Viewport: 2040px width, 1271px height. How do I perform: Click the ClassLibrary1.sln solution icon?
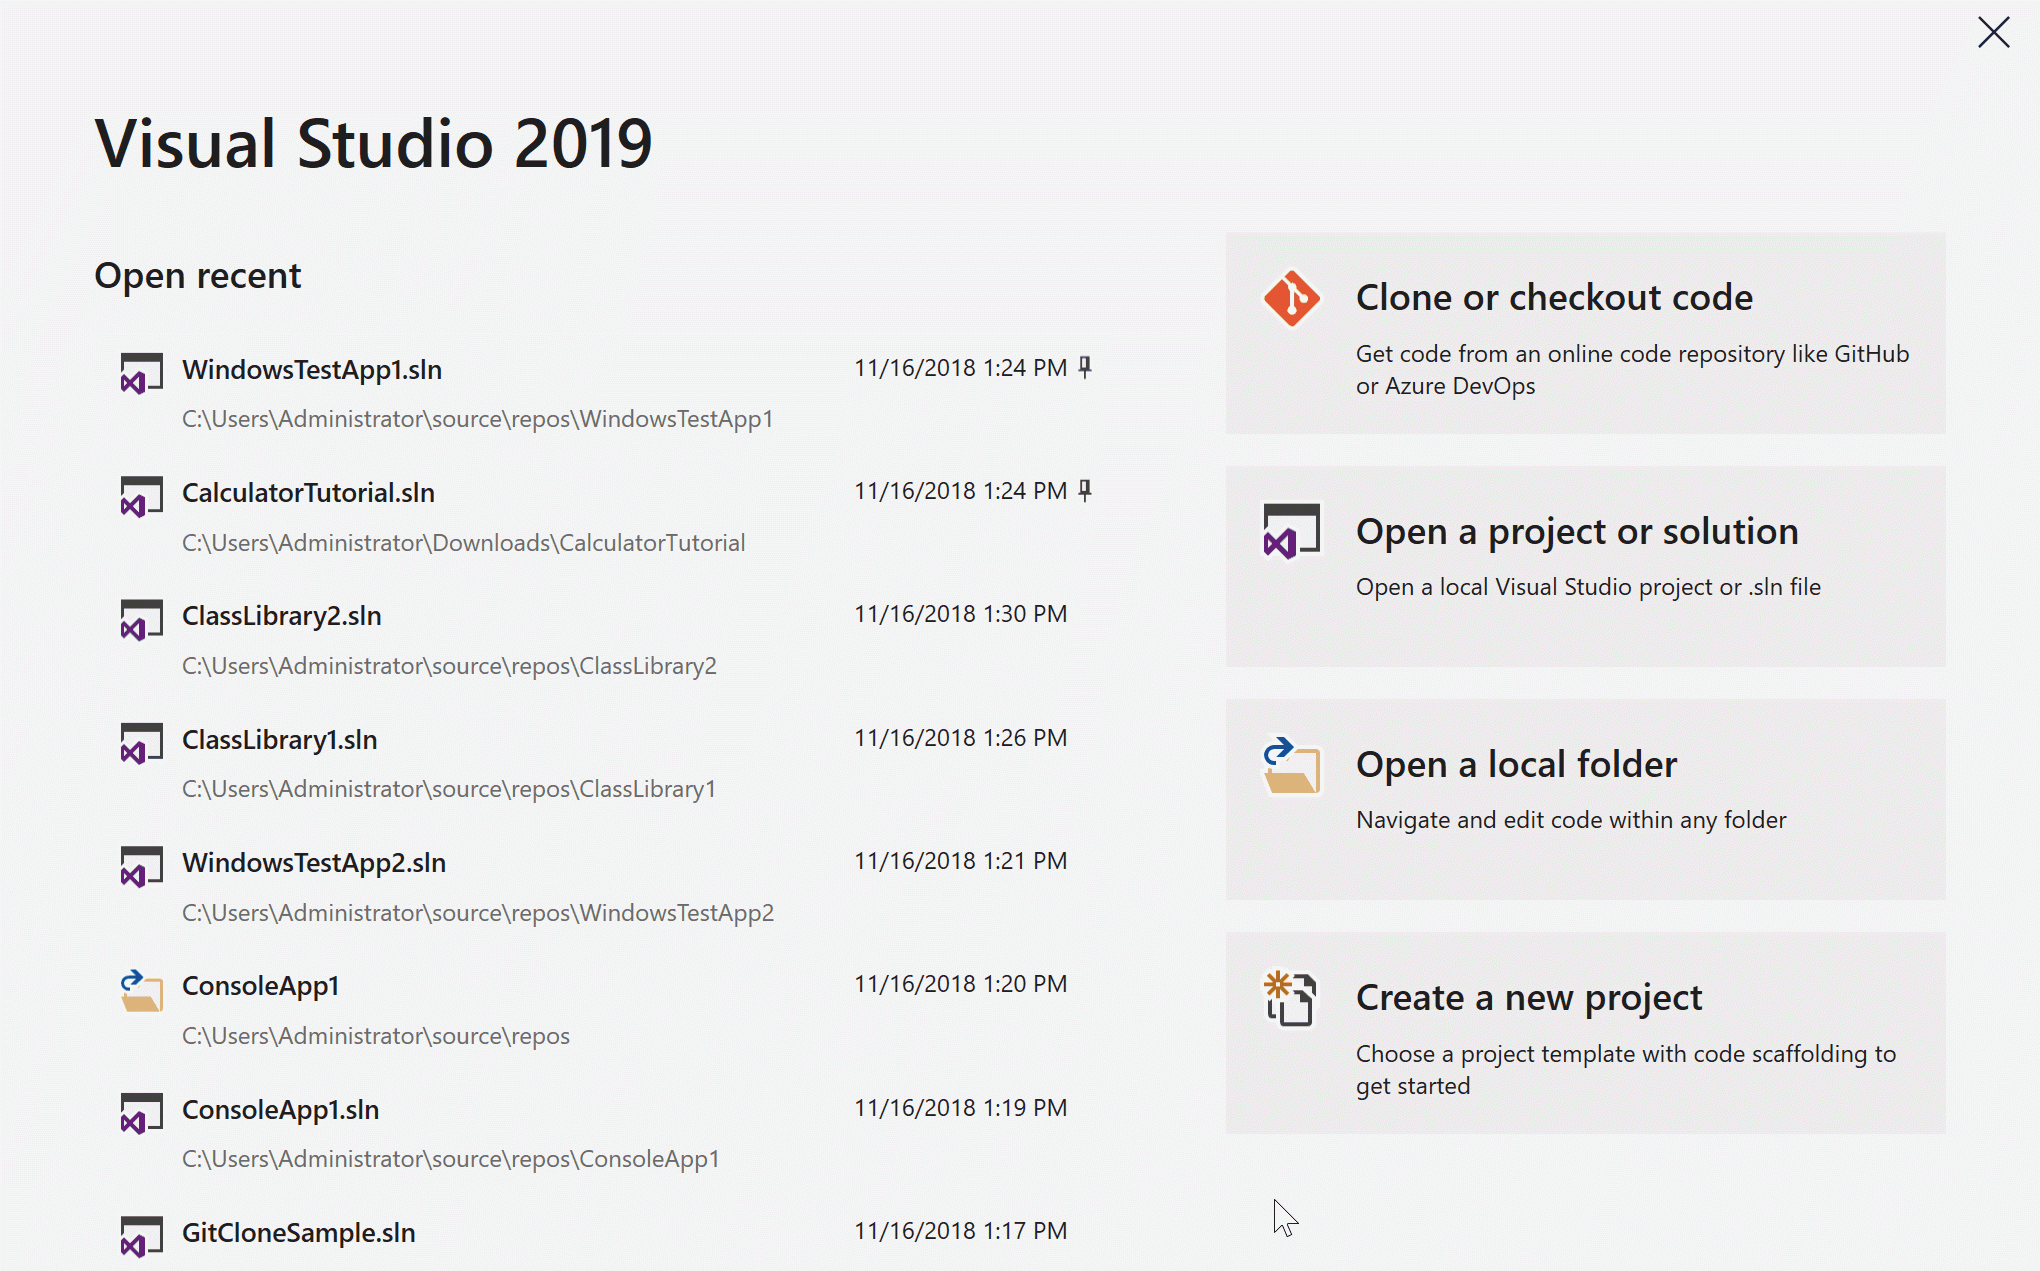tap(141, 744)
